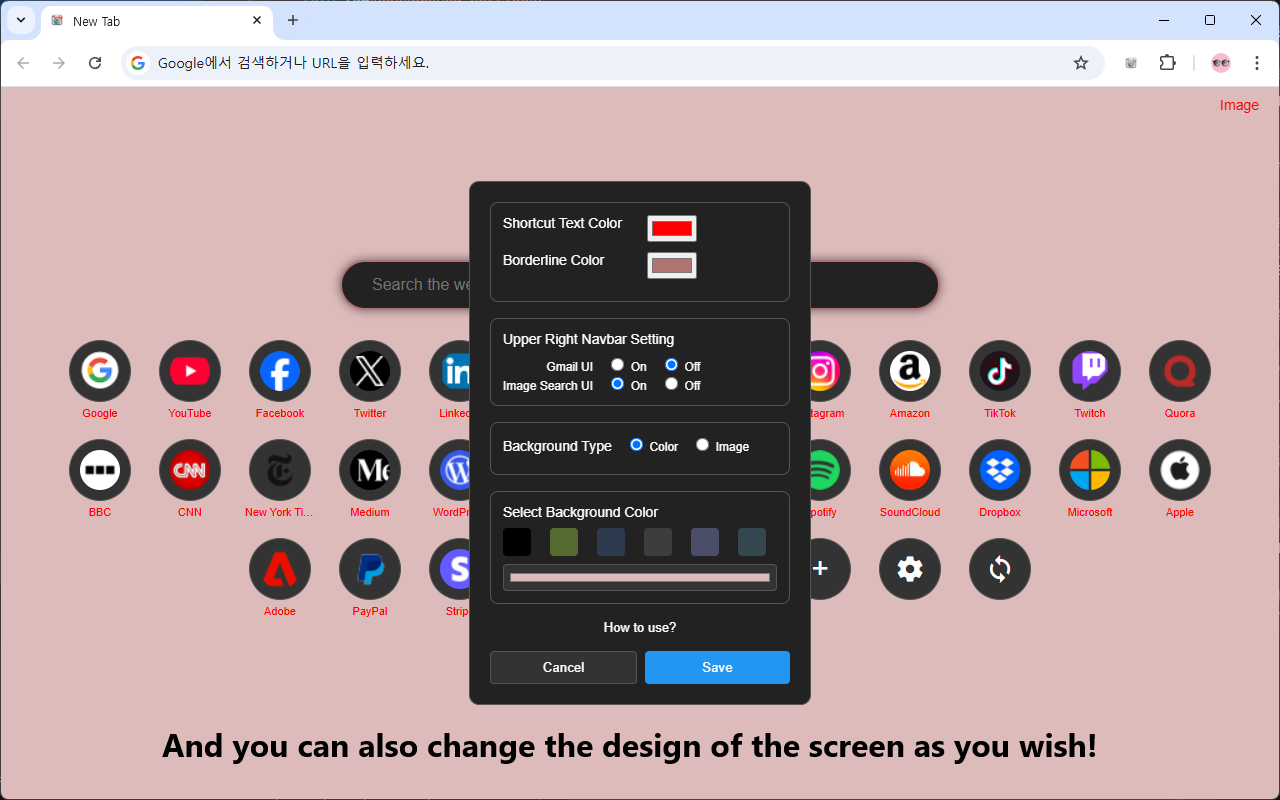The image size is (1280, 800).
Task: Open the New York Times shortcut icon
Action: click(x=280, y=470)
